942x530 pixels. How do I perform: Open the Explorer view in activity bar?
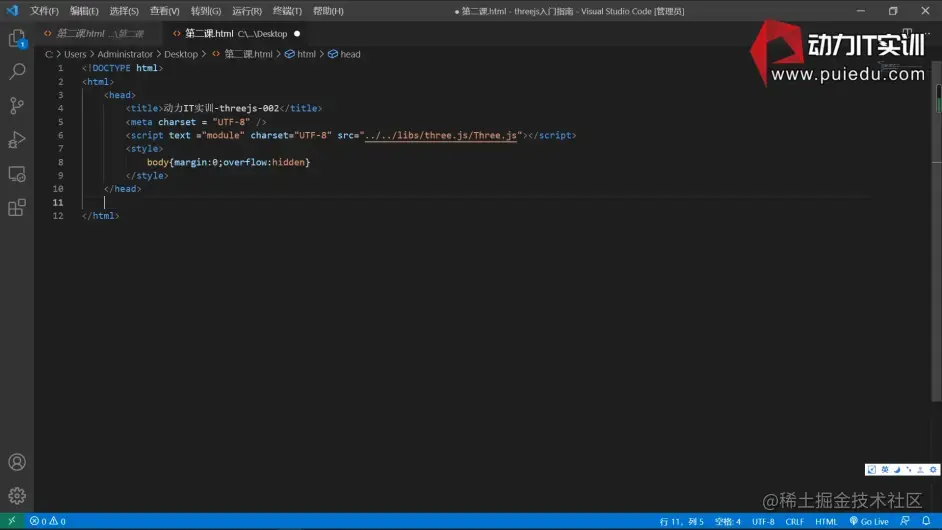pos(17,39)
